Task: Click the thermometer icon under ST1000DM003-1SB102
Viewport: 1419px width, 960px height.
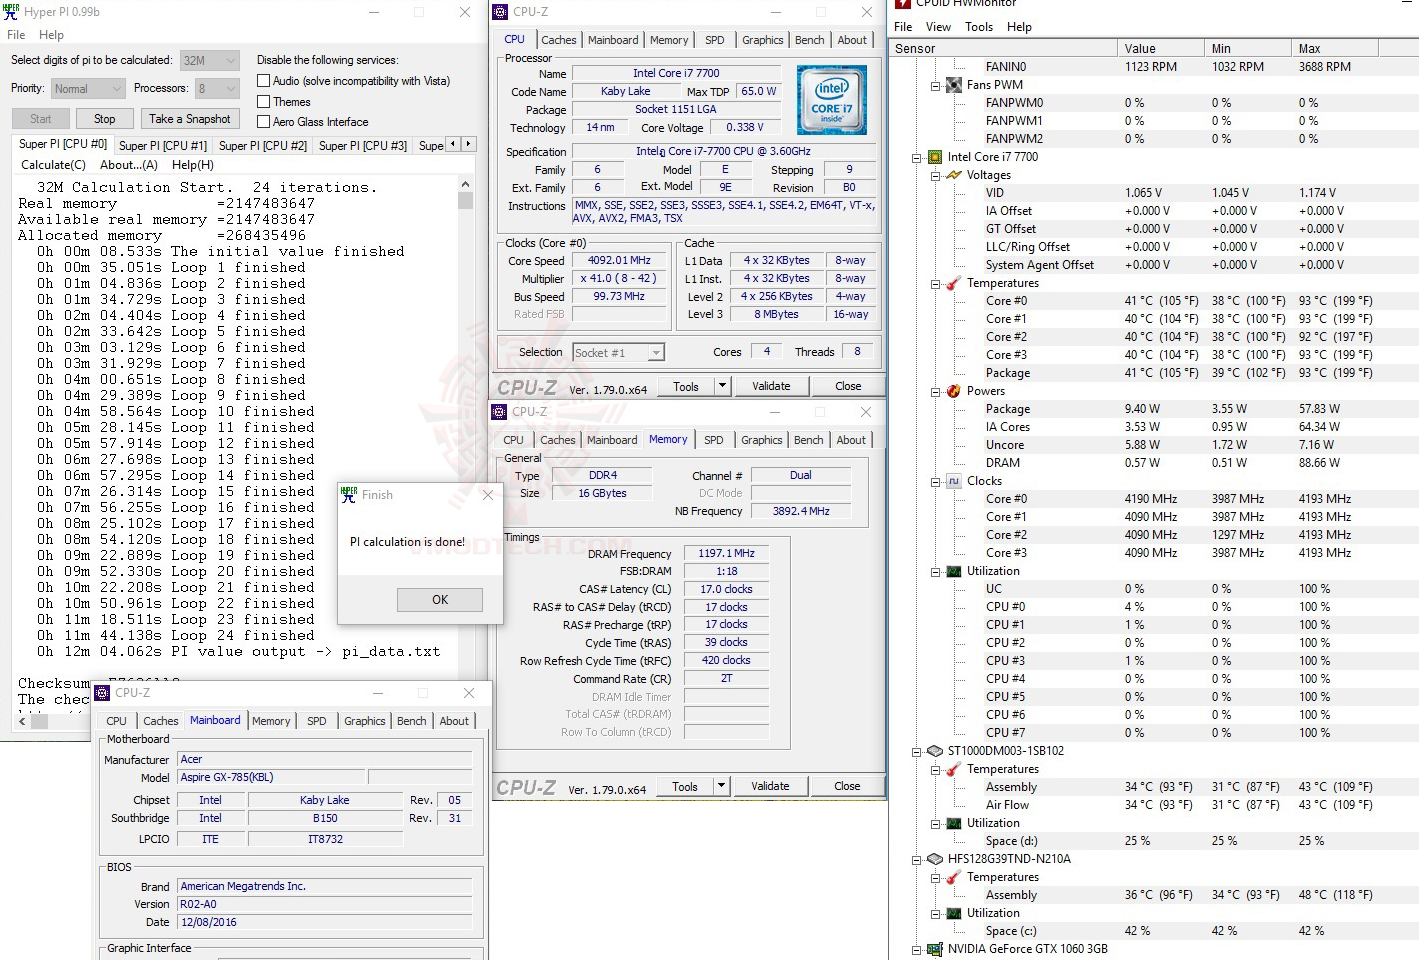Action: [954, 769]
